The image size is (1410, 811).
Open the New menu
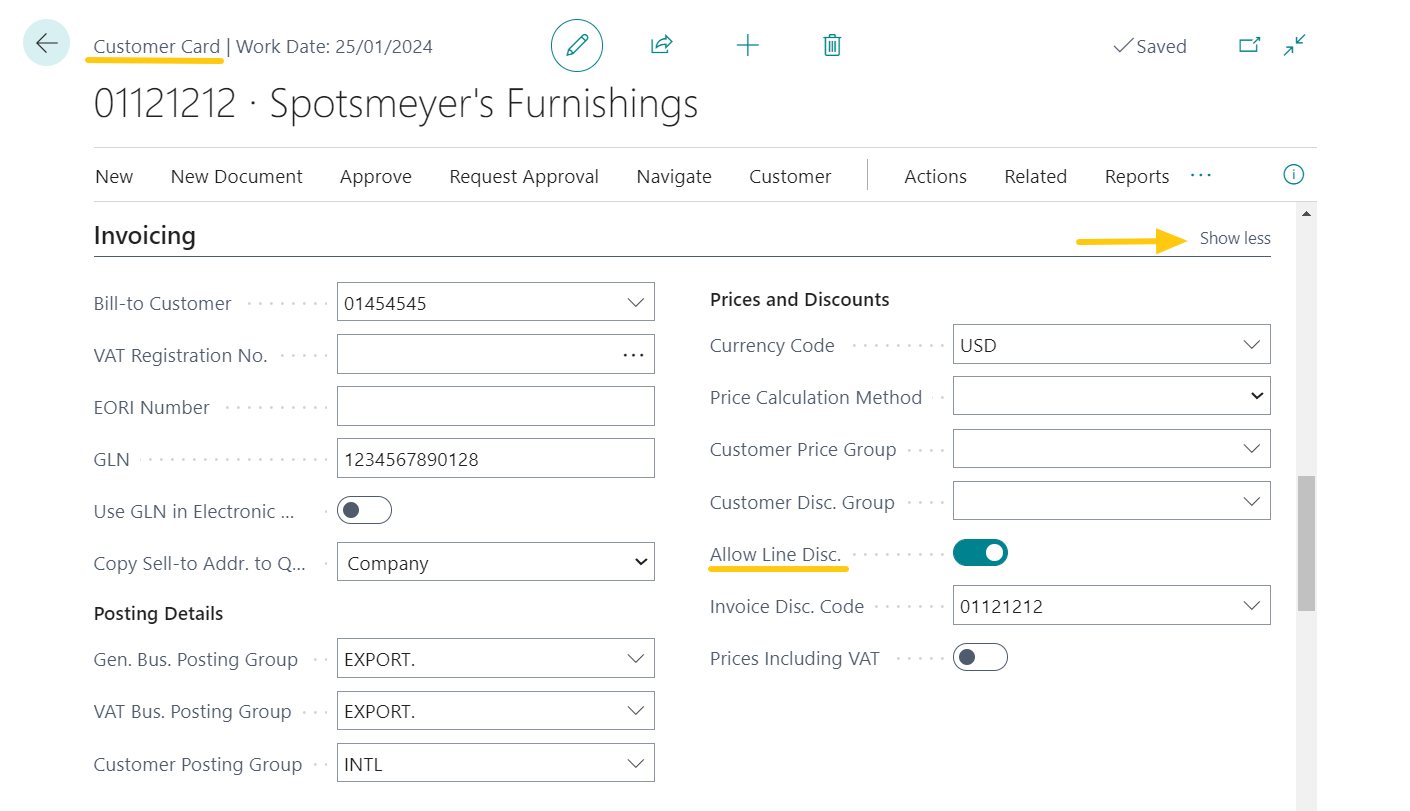pyautogui.click(x=114, y=176)
